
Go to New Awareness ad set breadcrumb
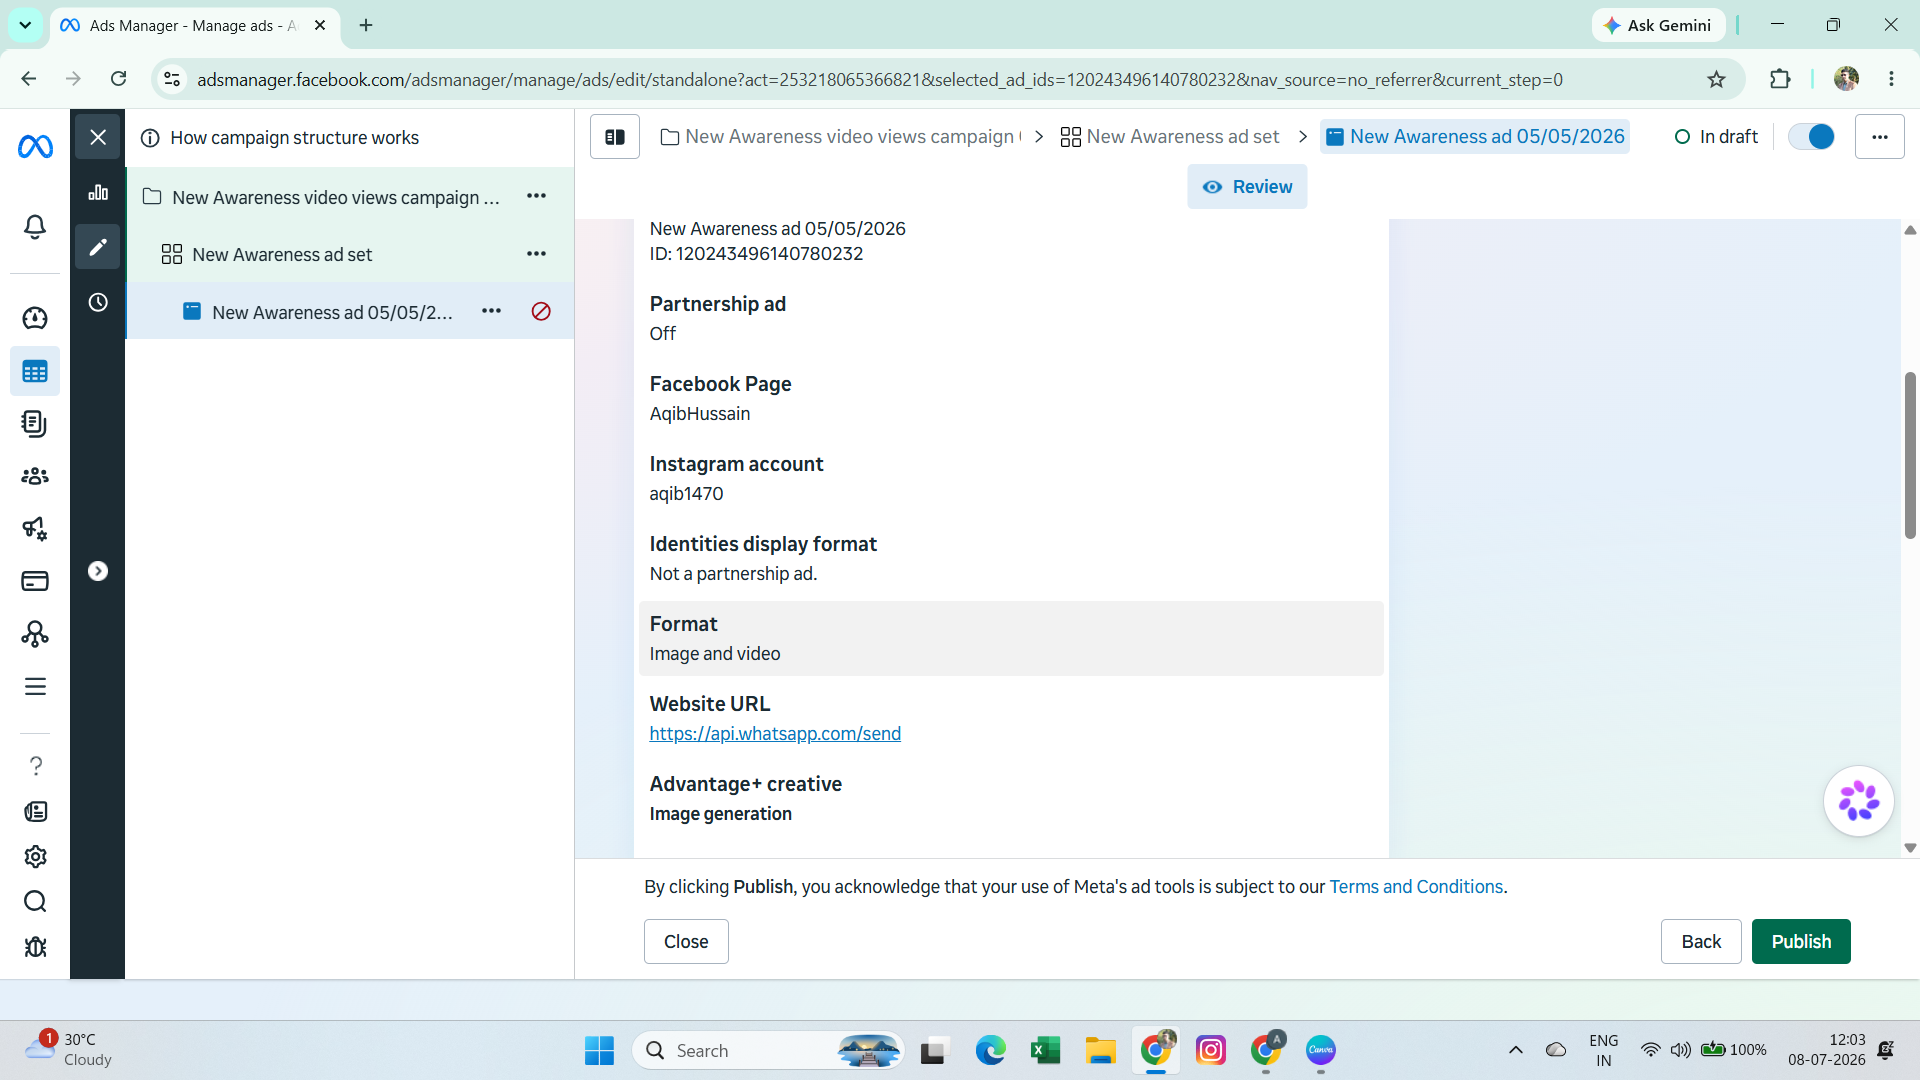click(x=1170, y=137)
